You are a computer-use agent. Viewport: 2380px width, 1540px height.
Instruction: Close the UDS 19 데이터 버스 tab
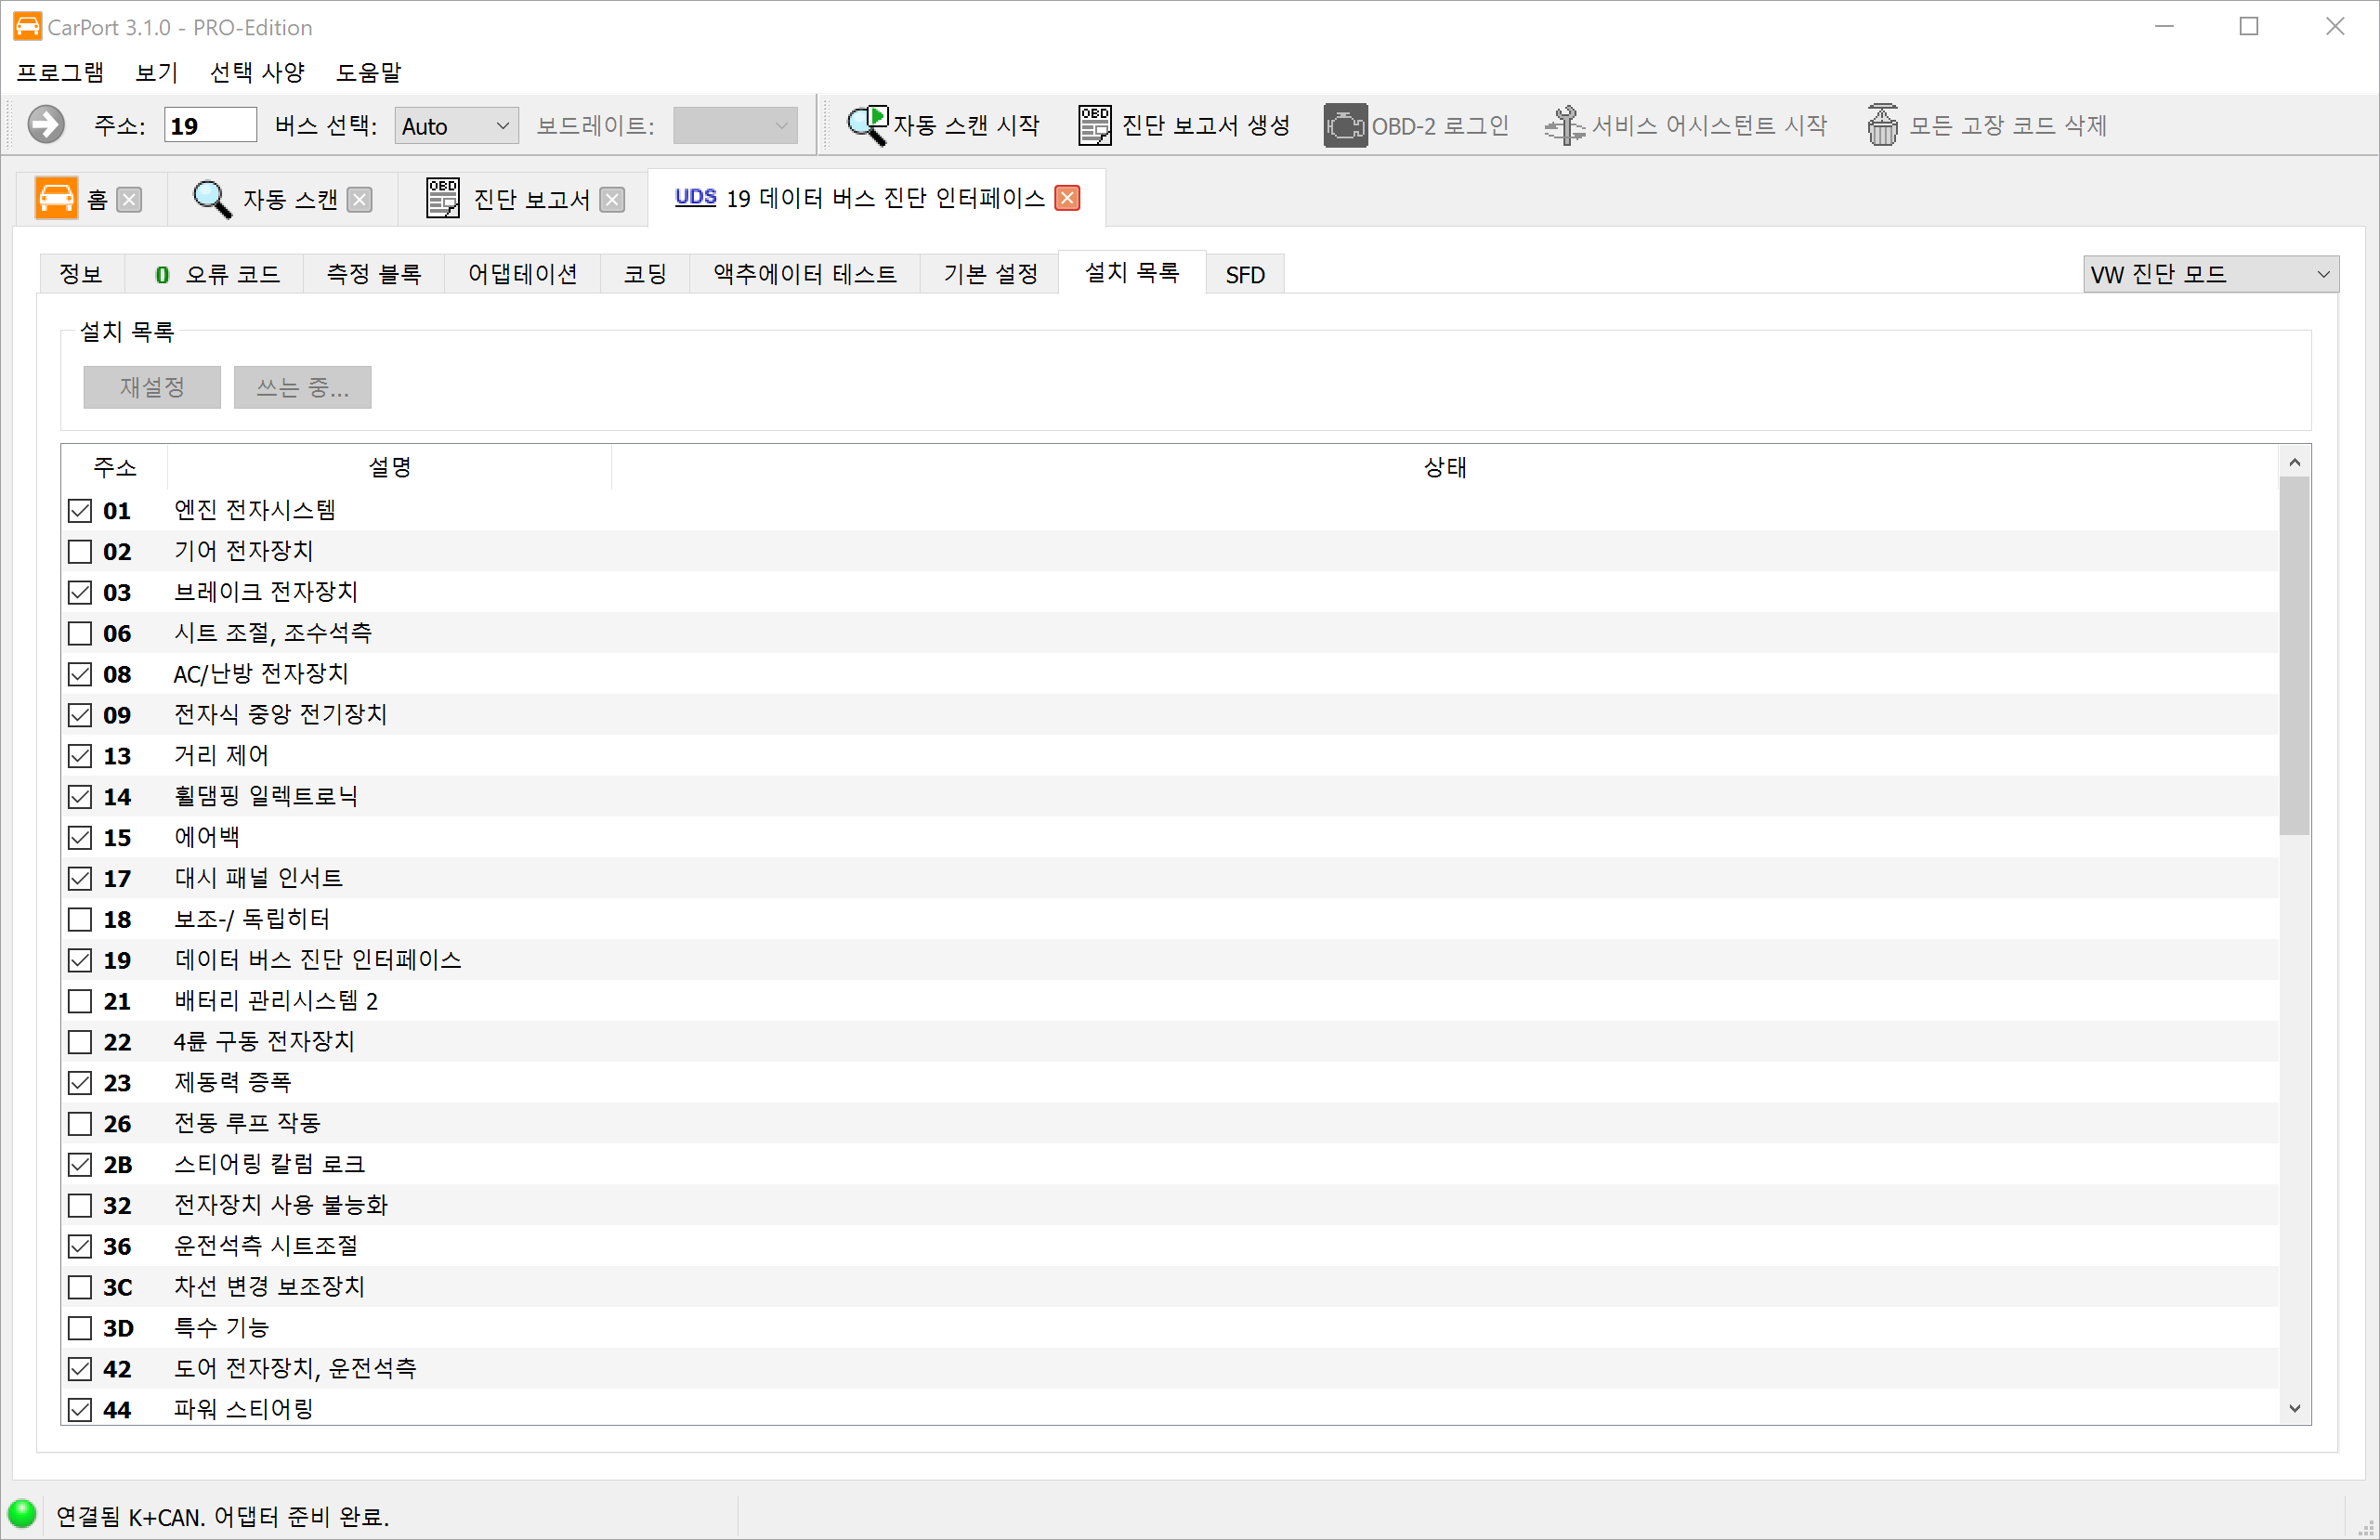pos(1067,198)
